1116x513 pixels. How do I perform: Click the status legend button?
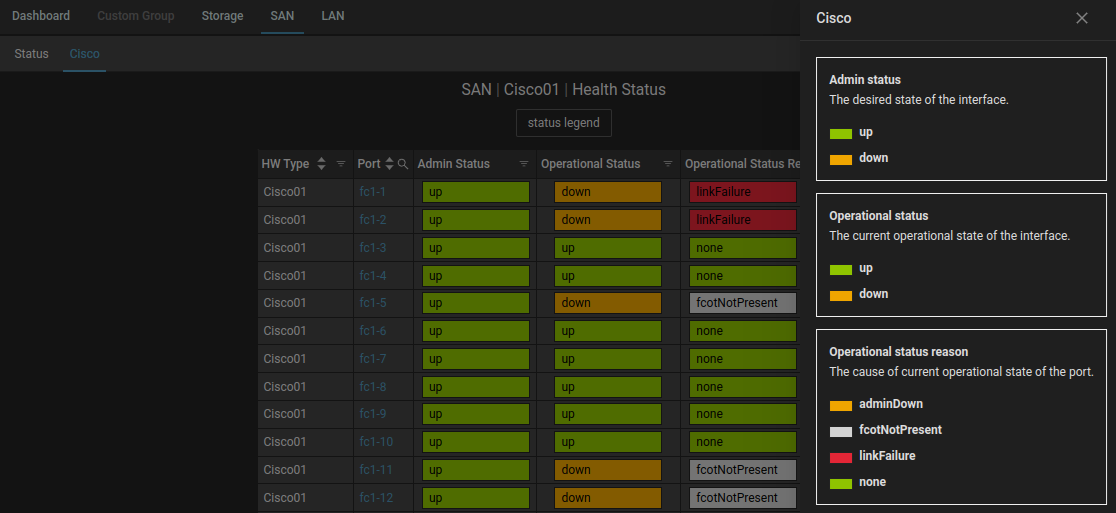(x=564, y=123)
